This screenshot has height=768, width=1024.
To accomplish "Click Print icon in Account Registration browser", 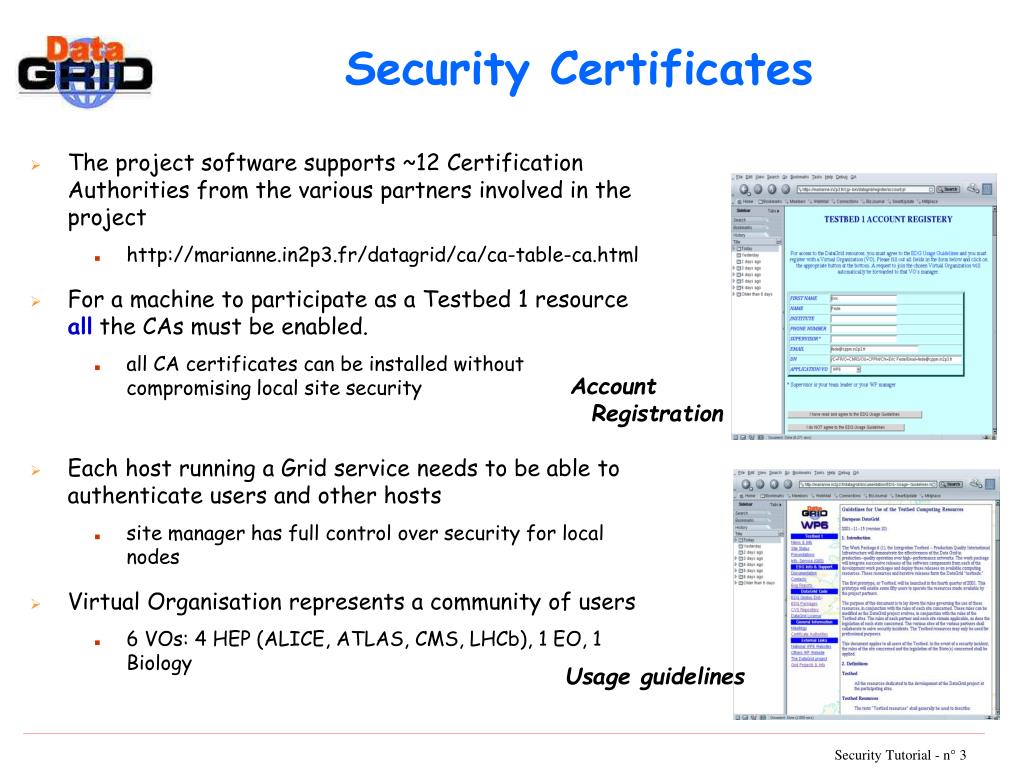I will 973,188.
